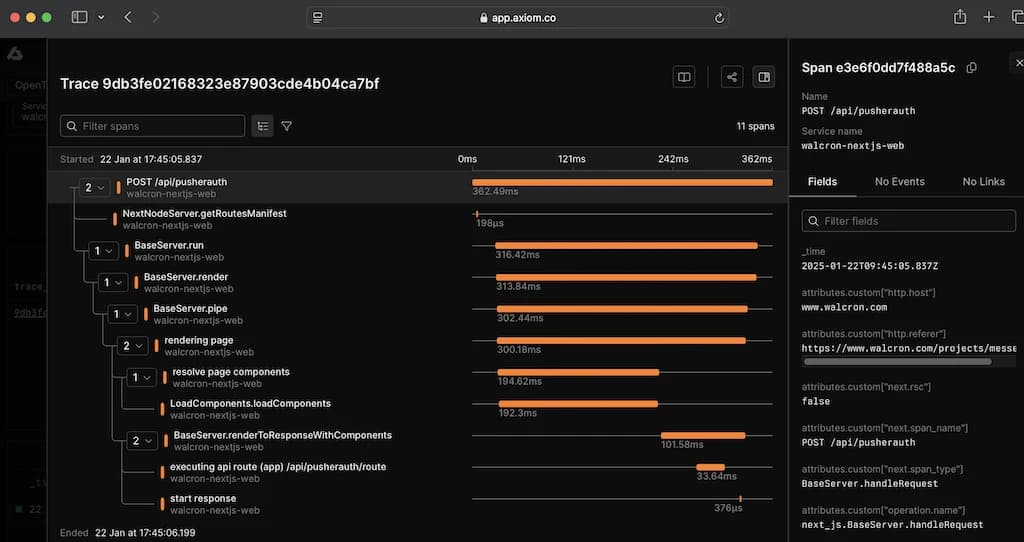Collapse the POST /api/pusherauth root span
Screen dimensions: 1024x542
(x=95, y=188)
